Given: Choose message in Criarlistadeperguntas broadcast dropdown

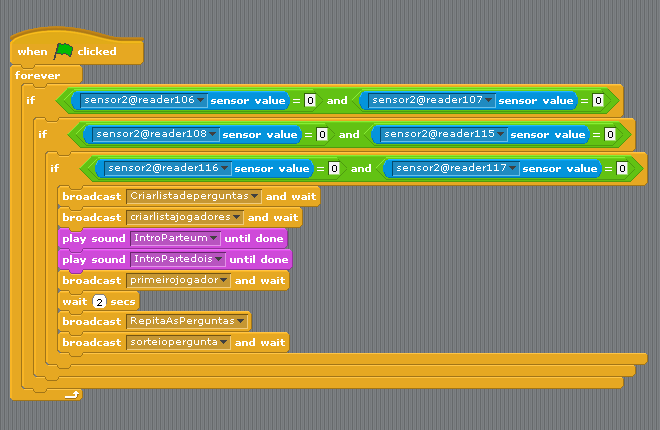Looking at the screenshot, I should [x=256, y=196].
